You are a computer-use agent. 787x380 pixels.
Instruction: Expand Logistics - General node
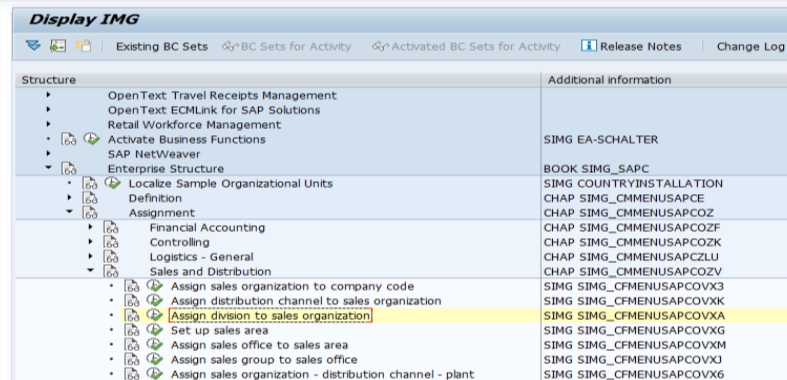click(x=90, y=257)
